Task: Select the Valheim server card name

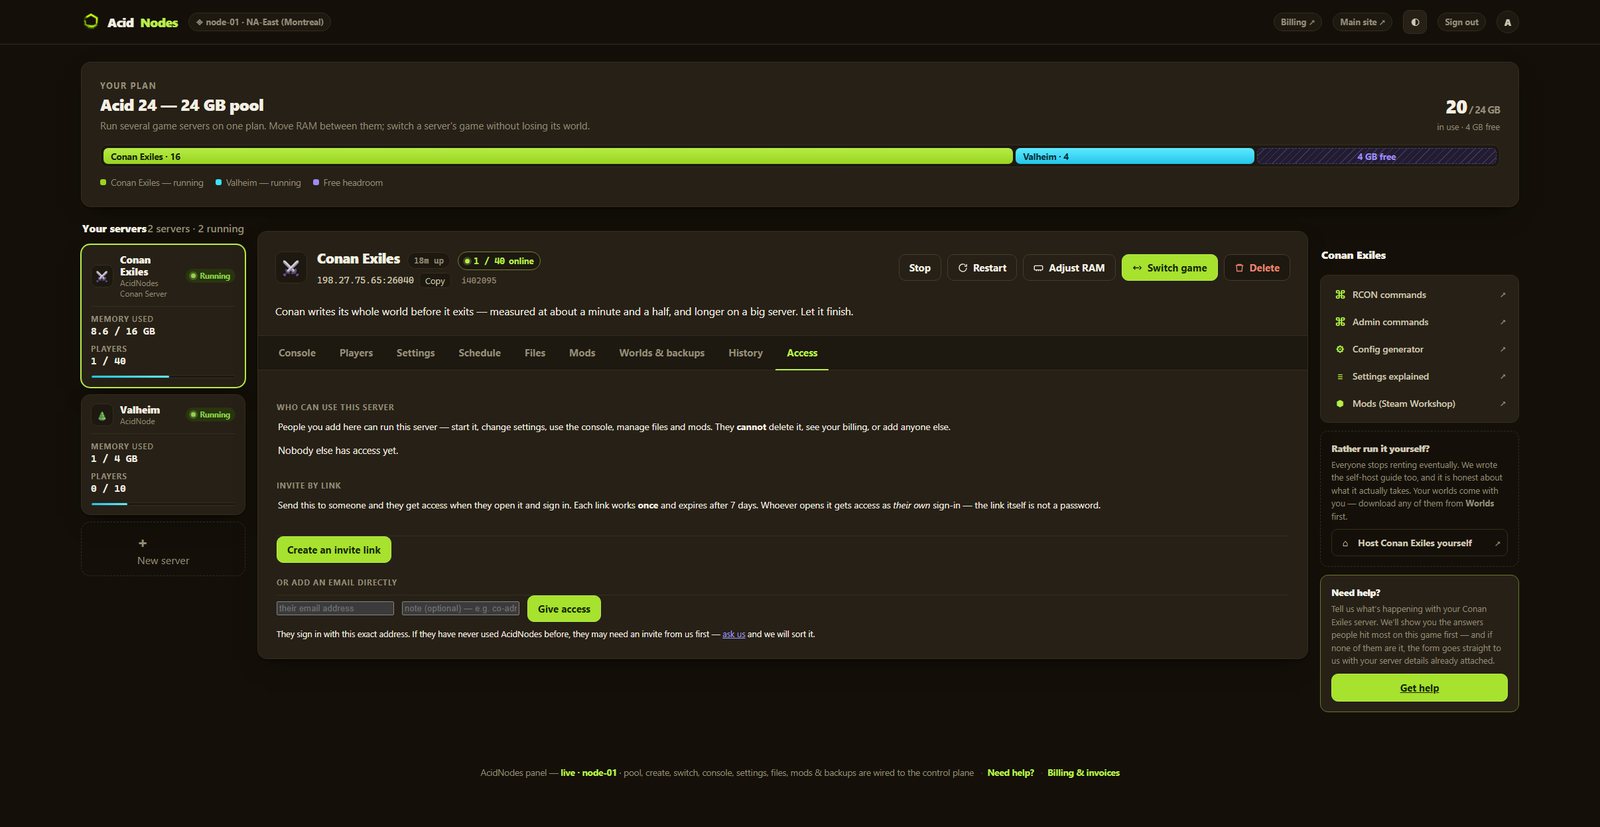Action: coord(140,410)
